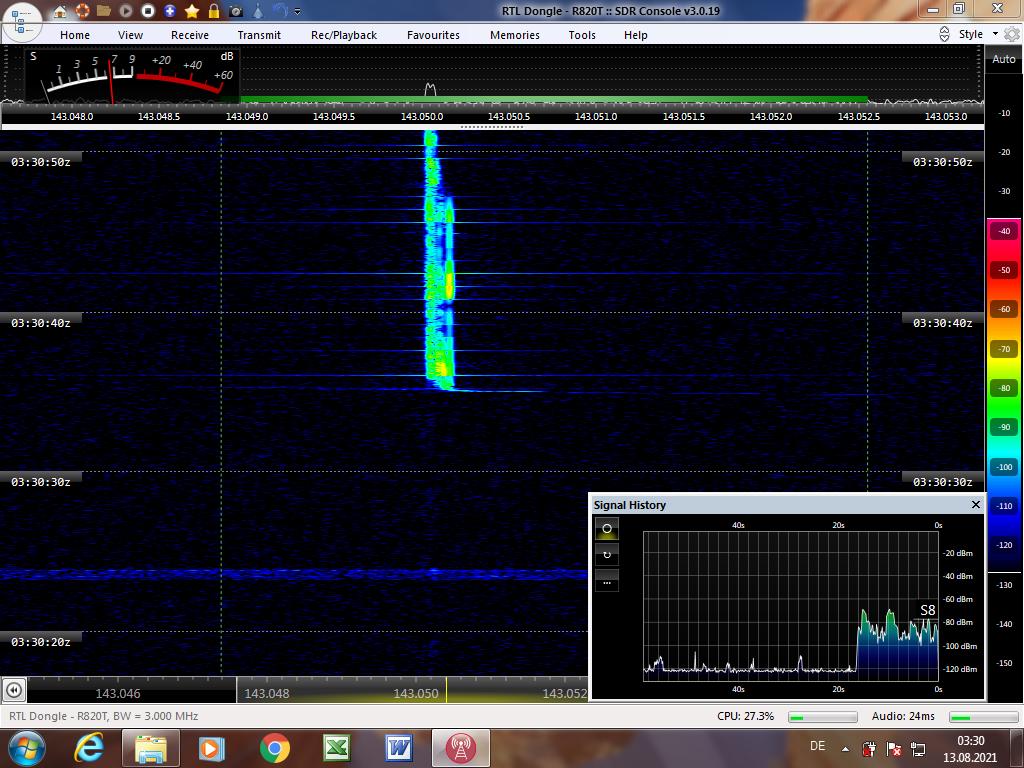Click the options gear icon by Style
This screenshot has width=1024, height=768.
pos(1012,35)
